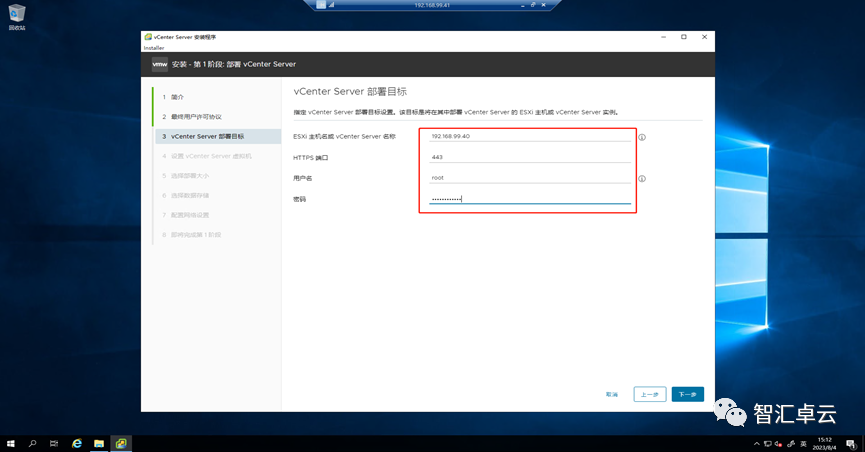Click the link-shaped tray icon
Image resolution: width=865 pixels, height=452 pixels.
pyautogui.click(x=791, y=444)
